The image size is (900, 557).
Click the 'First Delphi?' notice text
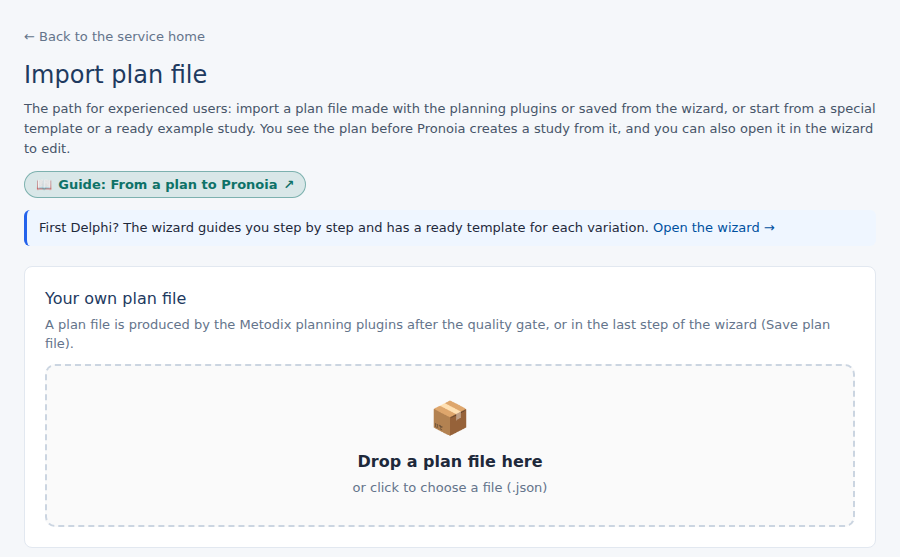pos(343,228)
